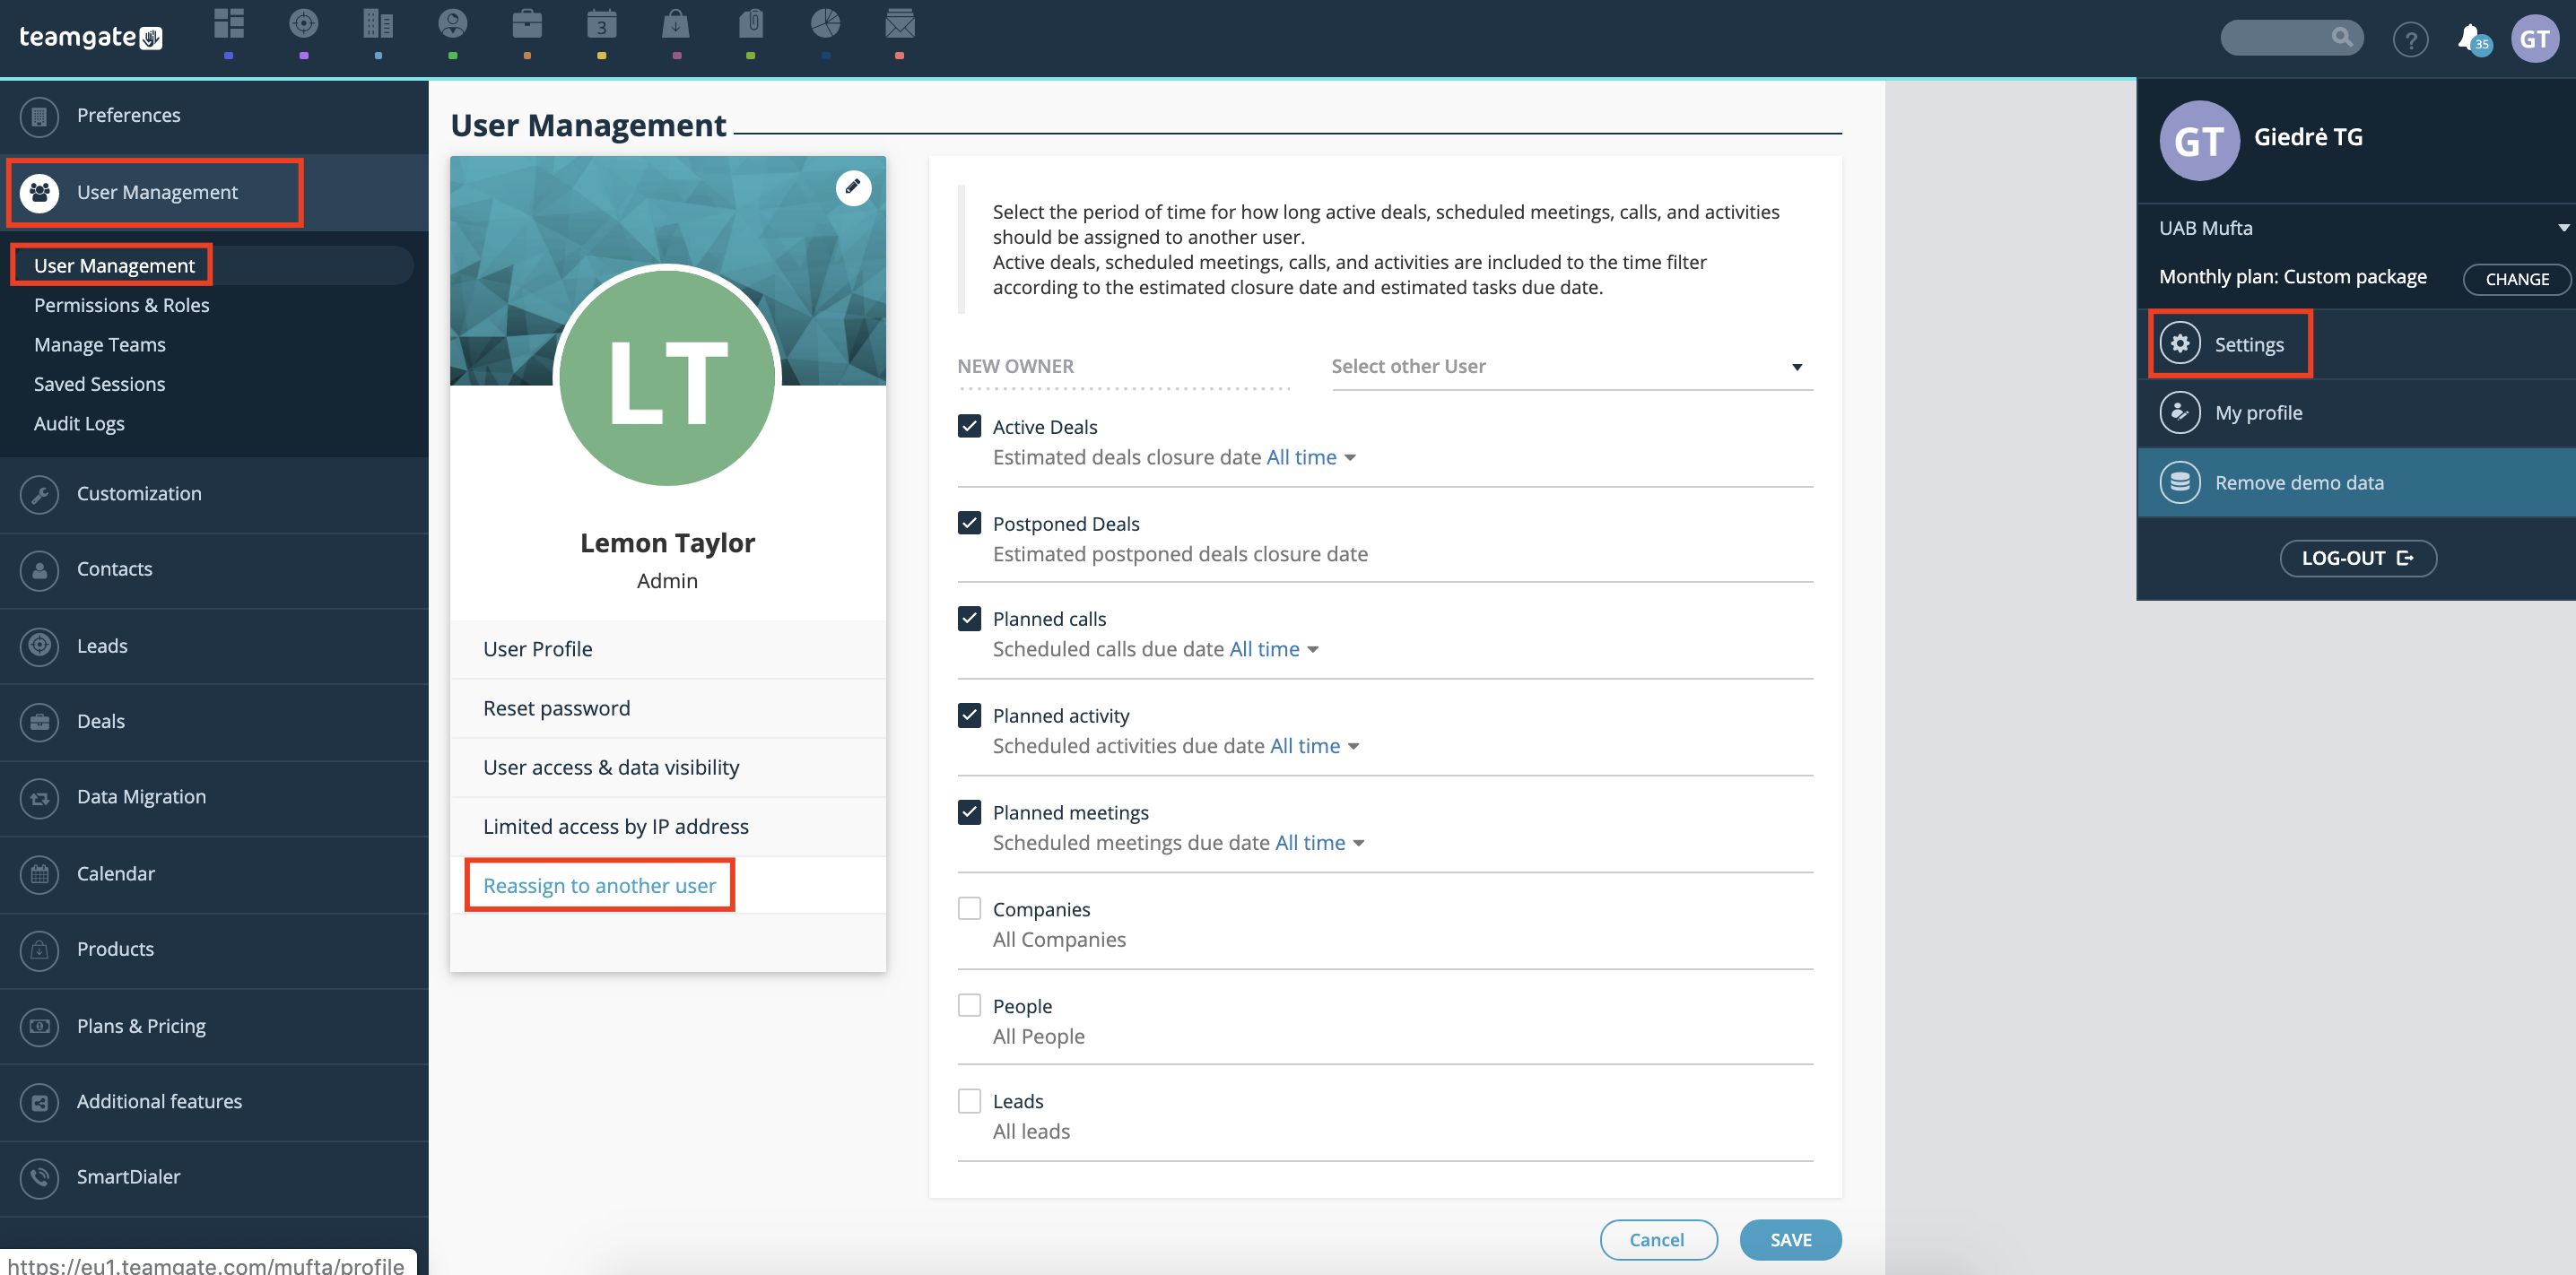The image size is (2576, 1275).
Task: Click the SAVE button
Action: pos(1790,1239)
